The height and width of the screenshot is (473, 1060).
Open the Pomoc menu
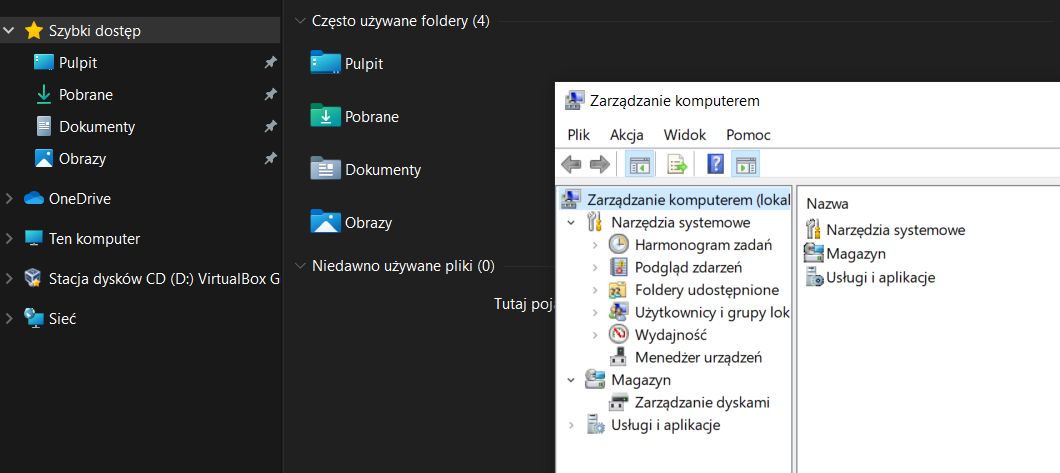click(748, 135)
